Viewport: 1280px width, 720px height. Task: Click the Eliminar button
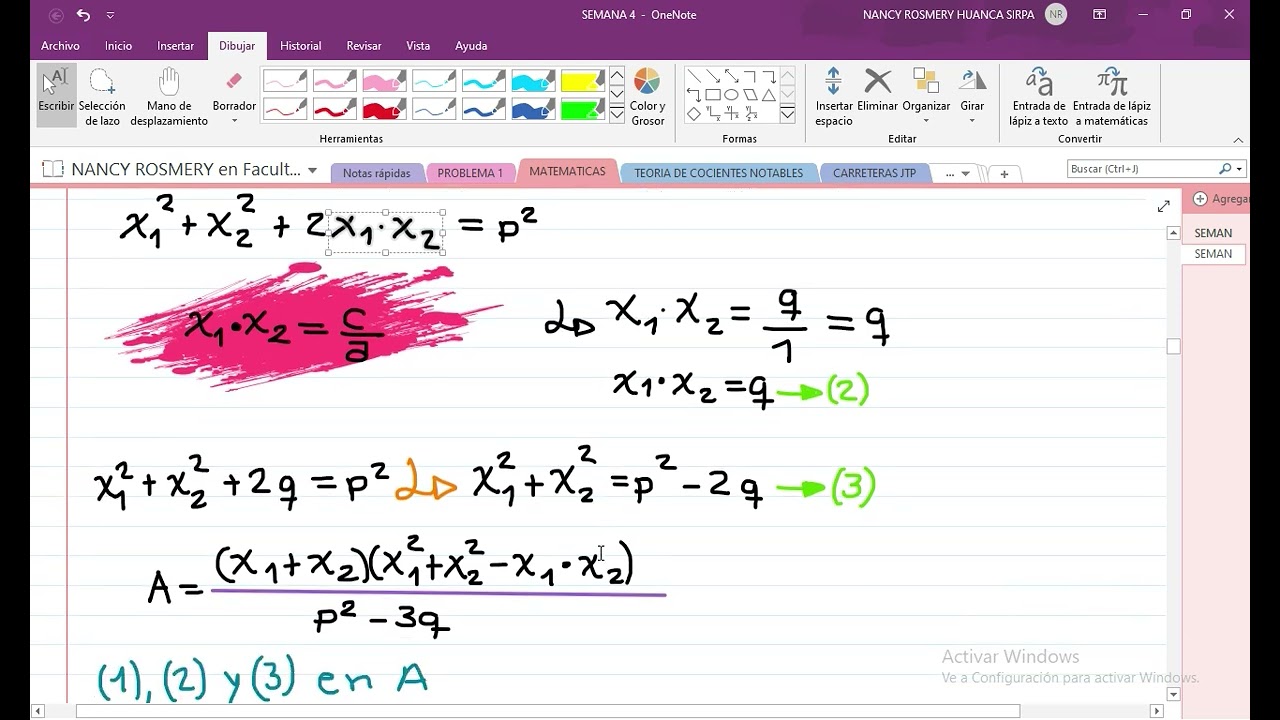click(x=877, y=90)
